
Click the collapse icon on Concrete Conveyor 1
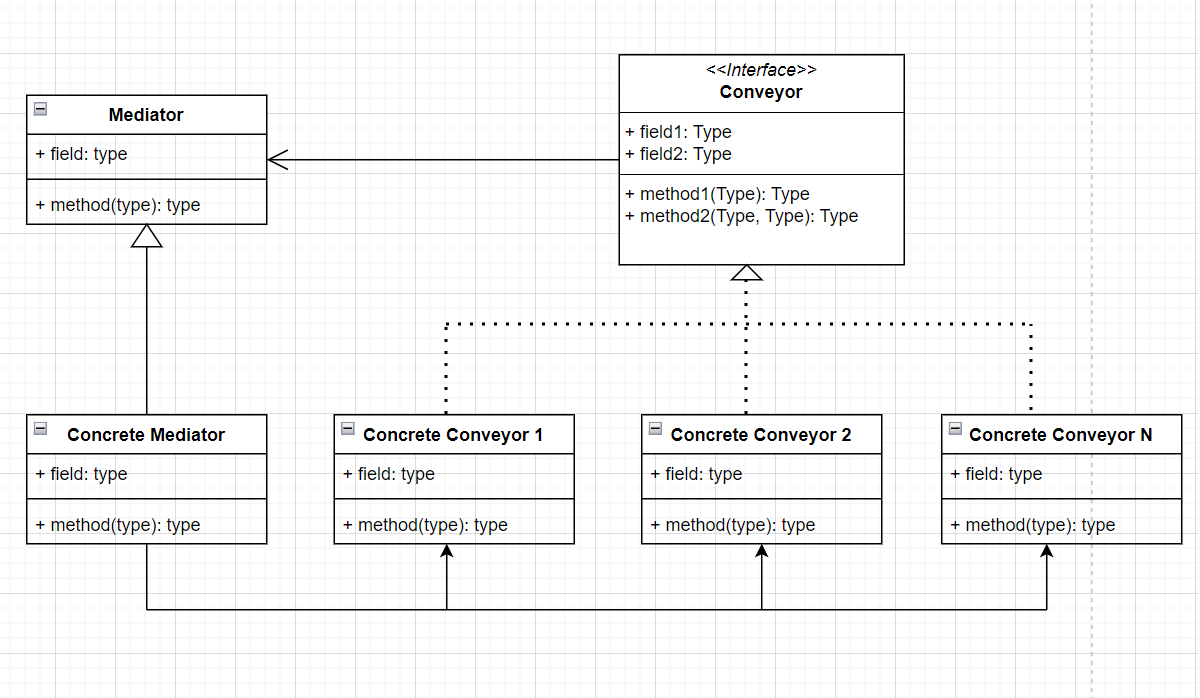(347, 427)
